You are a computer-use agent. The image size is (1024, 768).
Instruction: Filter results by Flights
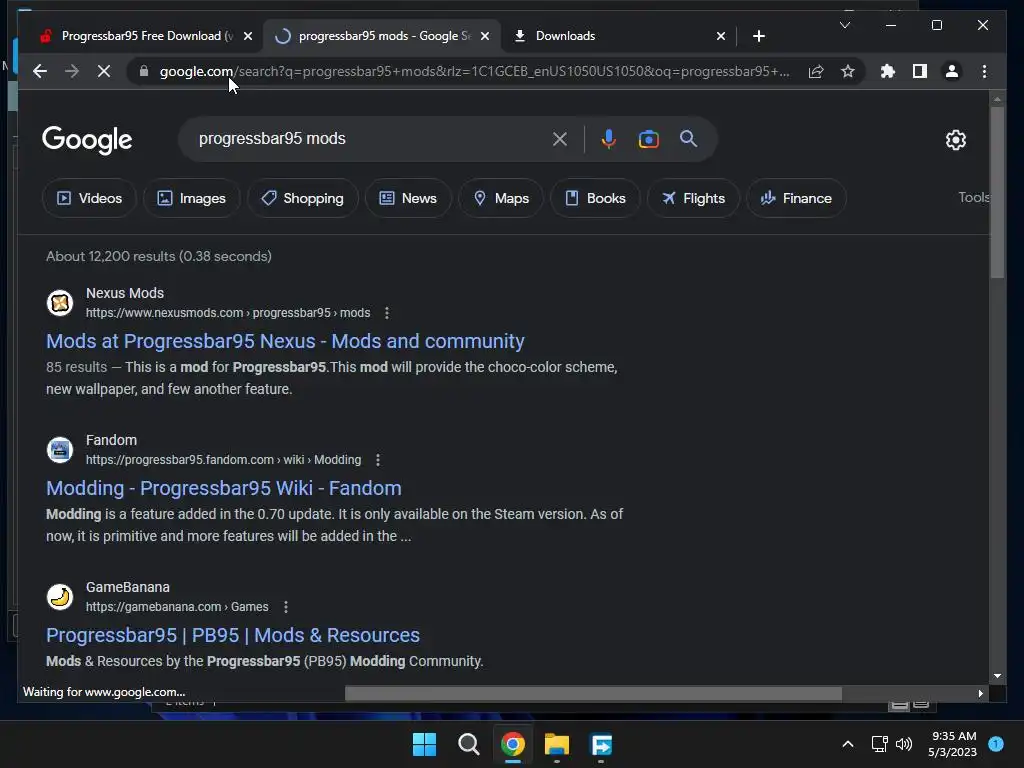[x=694, y=198]
